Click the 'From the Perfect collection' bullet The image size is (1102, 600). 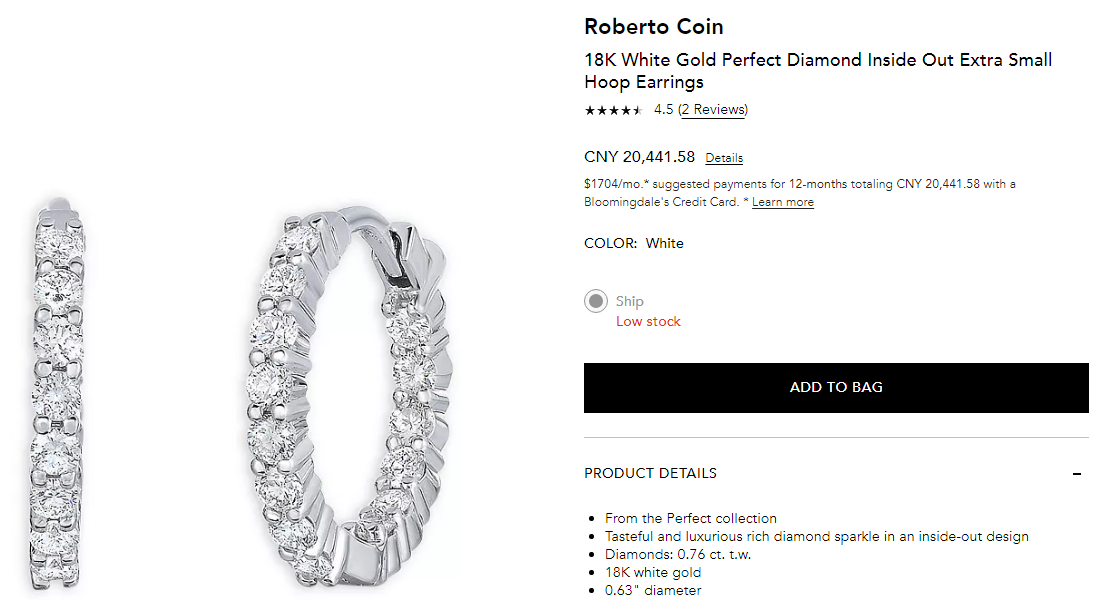click(690, 518)
